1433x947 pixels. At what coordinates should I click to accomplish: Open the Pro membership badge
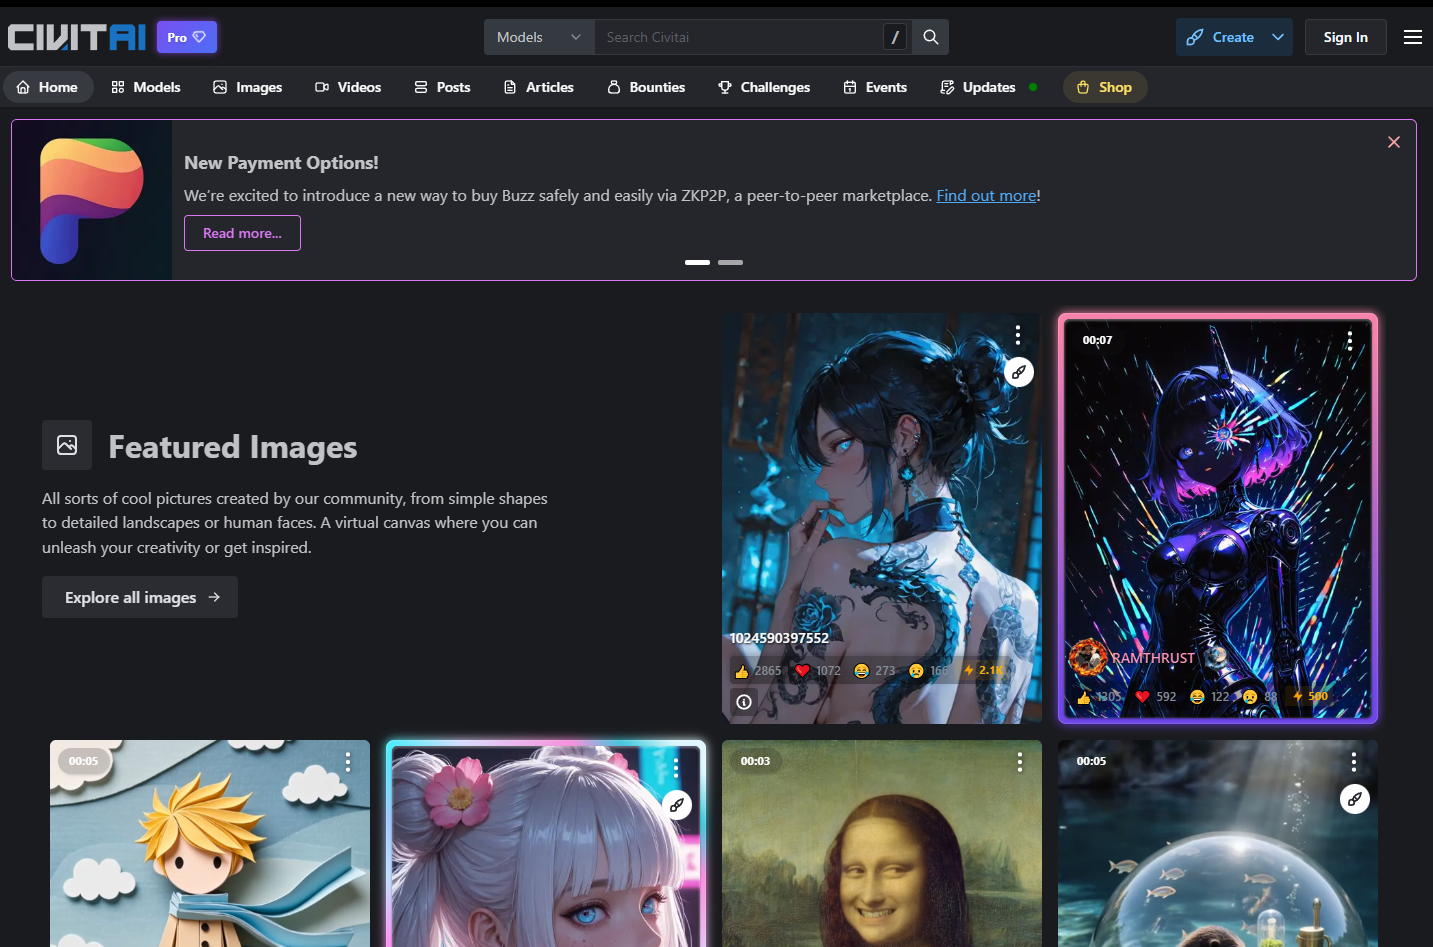pyautogui.click(x=187, y=37)
